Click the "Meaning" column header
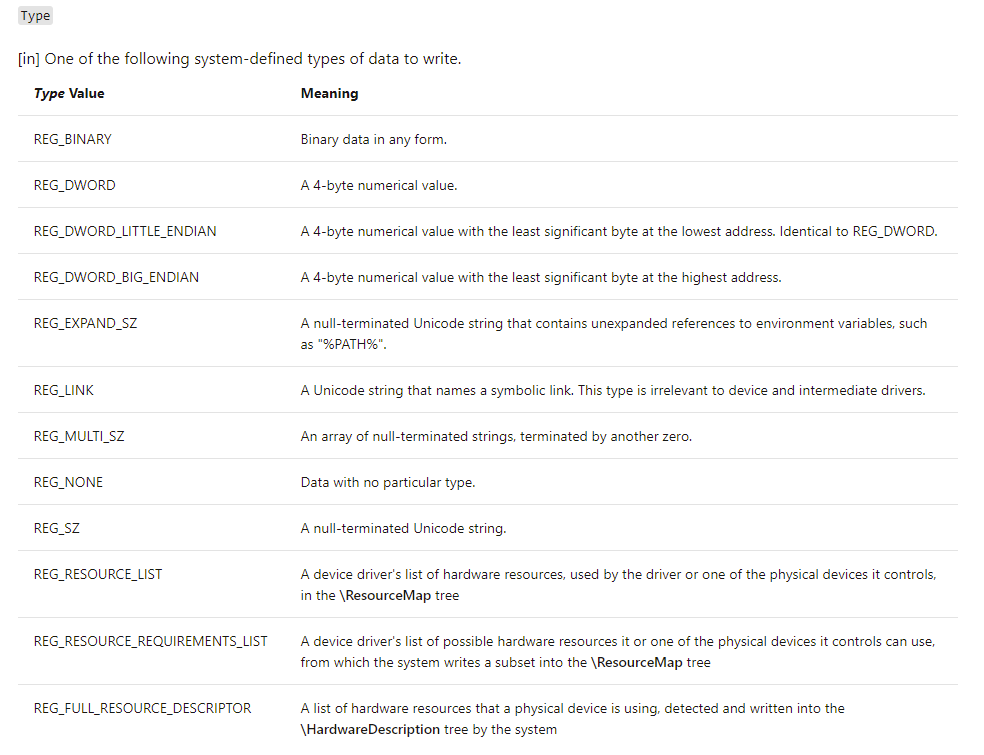 click(x=329, y=93)
